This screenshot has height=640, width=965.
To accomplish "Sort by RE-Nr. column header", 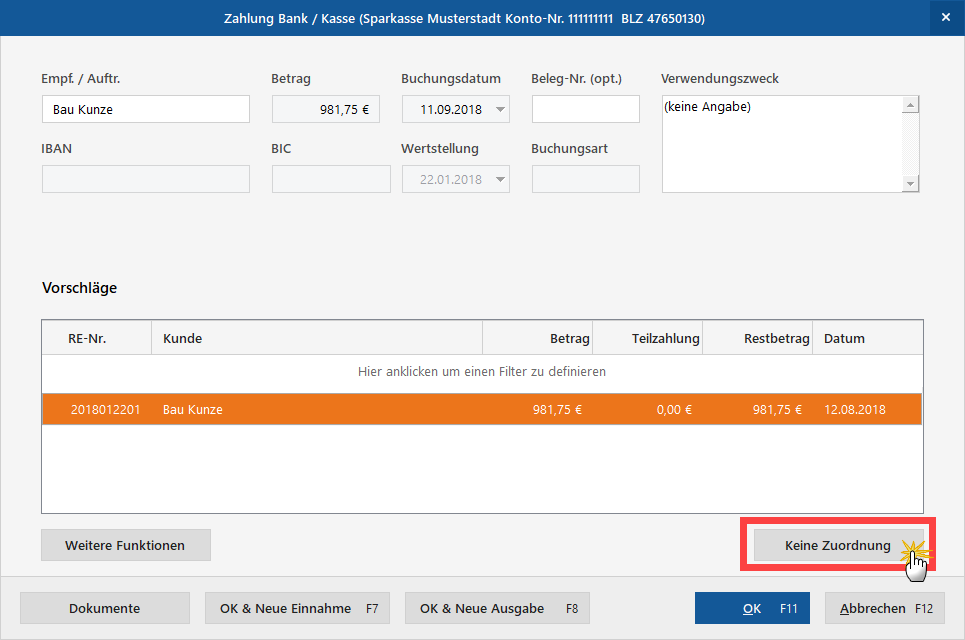I will click(x=97, y=338).
